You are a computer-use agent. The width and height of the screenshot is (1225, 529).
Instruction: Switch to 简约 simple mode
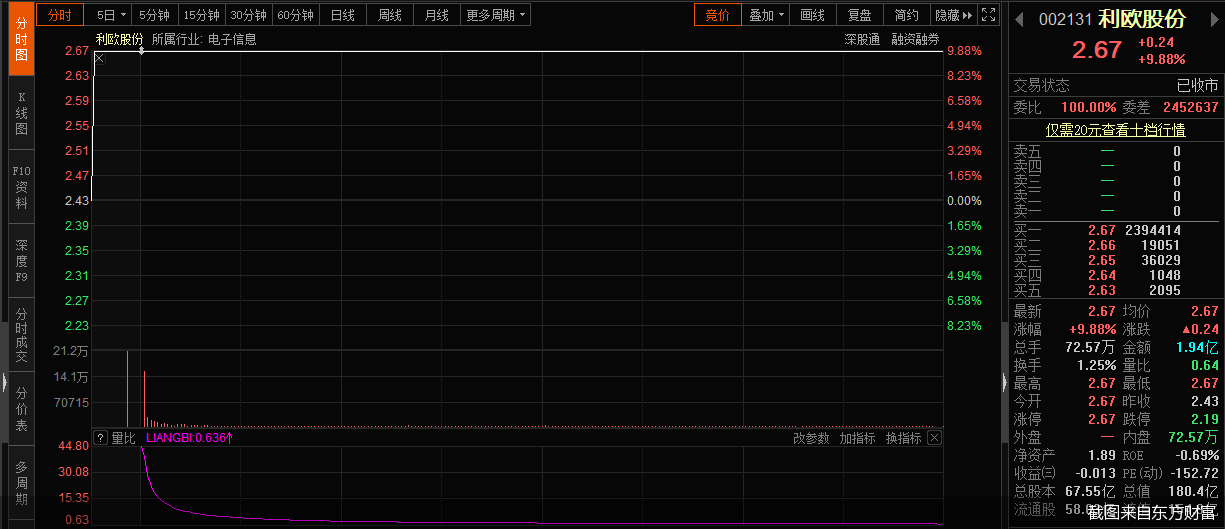point(907,15)
